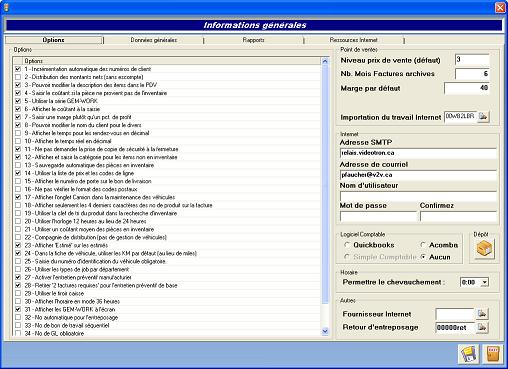Image resolution: width=508 pixels, height=369 pixels.
Task: Select Acomba accounting software
Action: [423, 245]
